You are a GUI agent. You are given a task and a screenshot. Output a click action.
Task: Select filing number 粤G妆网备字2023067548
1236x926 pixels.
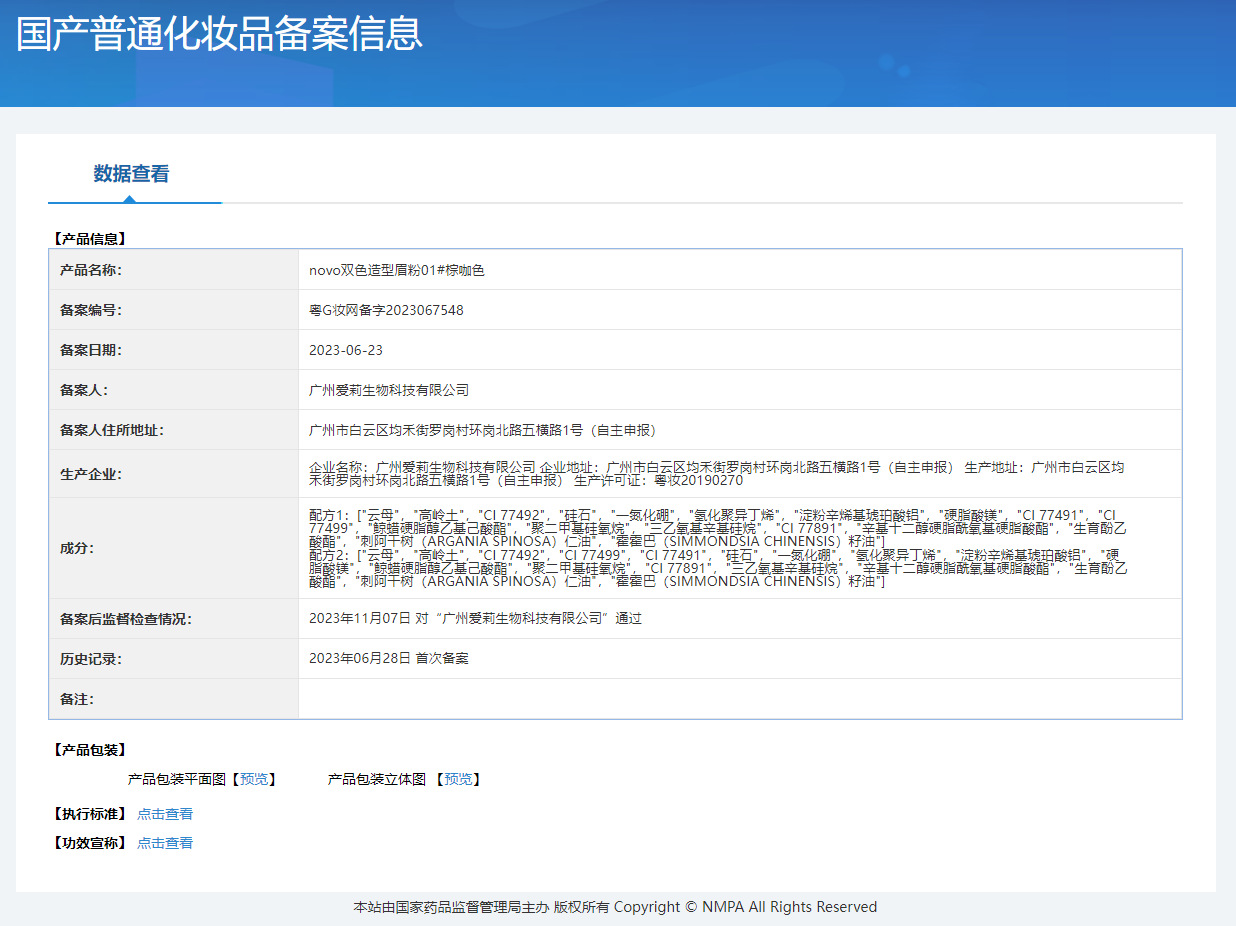pos(386,310)
